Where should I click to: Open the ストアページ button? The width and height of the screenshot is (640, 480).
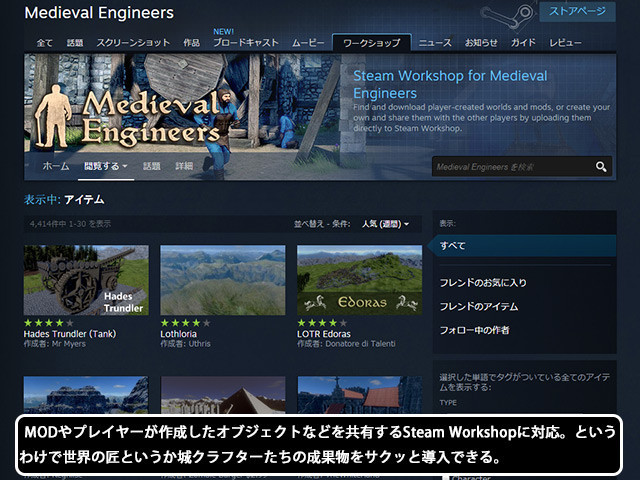coord(577,11)
